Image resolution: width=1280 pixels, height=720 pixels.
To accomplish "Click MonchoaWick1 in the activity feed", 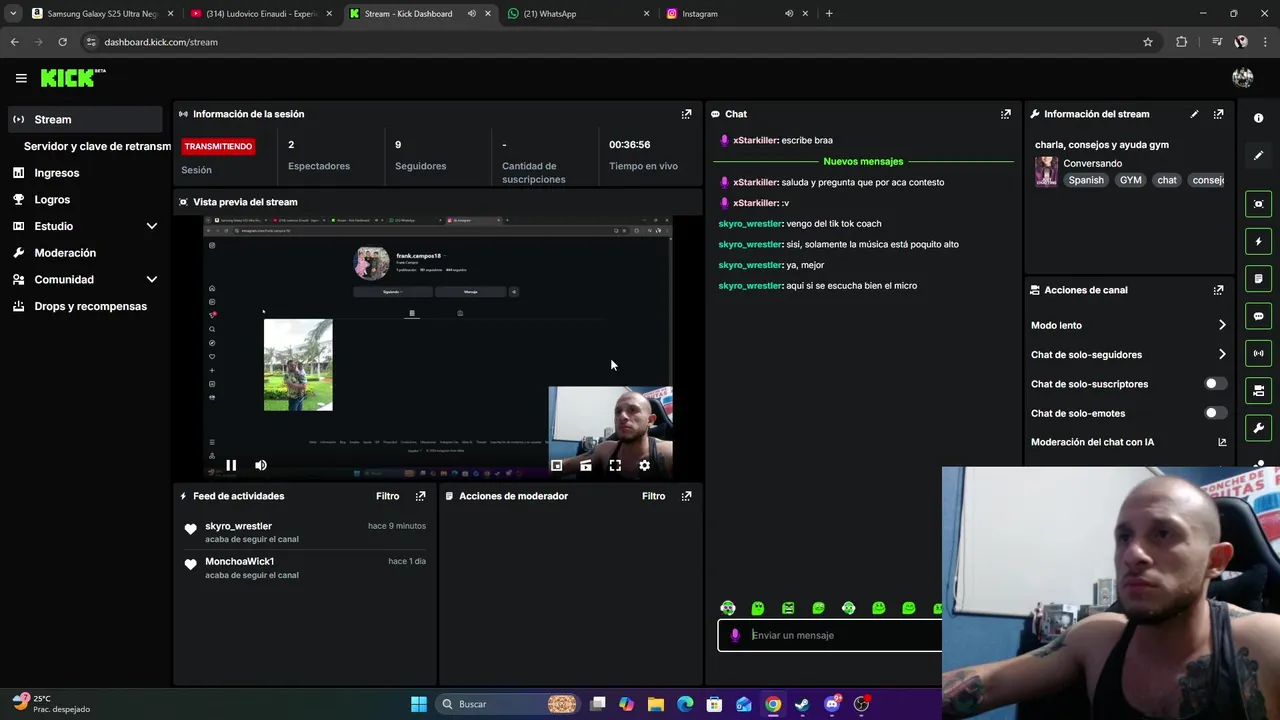I will click(239, 562).
